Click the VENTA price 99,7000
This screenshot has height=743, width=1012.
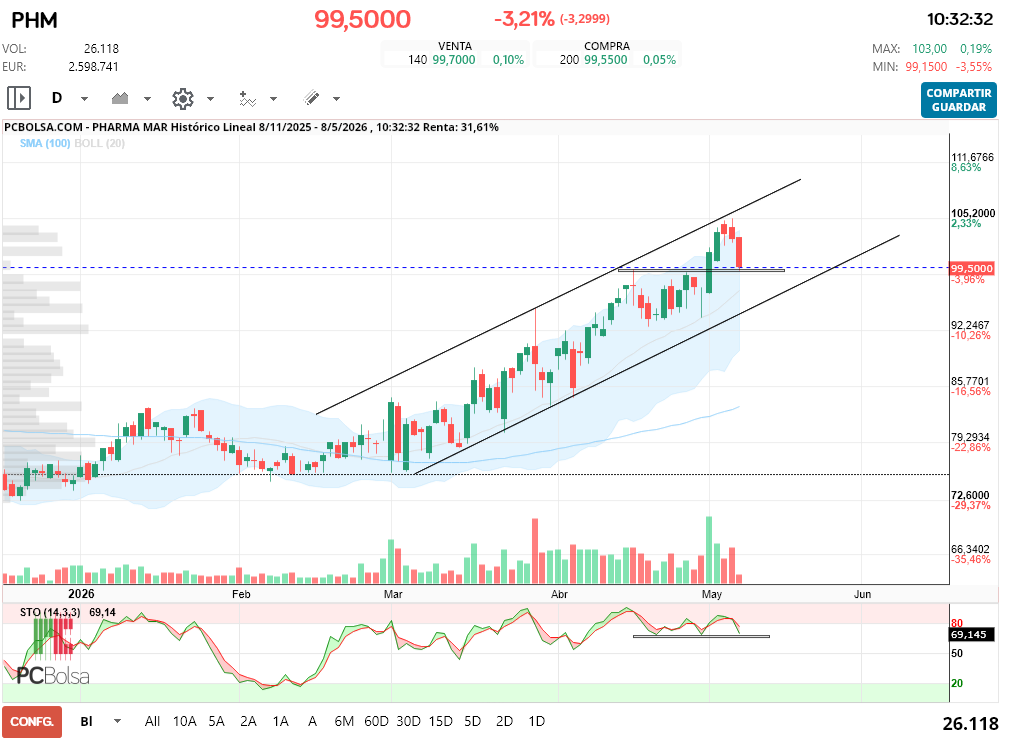click(x=454, y=60)
